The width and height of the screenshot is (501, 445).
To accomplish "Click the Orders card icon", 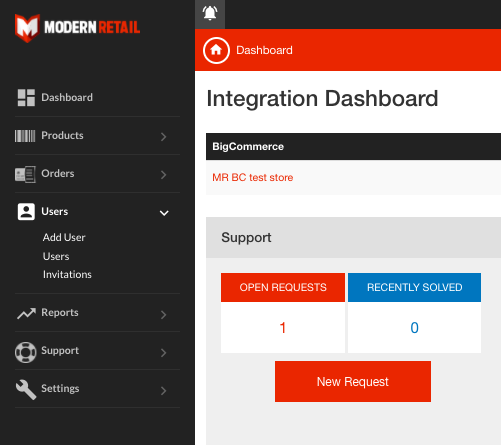I will [x=25, y=174].
